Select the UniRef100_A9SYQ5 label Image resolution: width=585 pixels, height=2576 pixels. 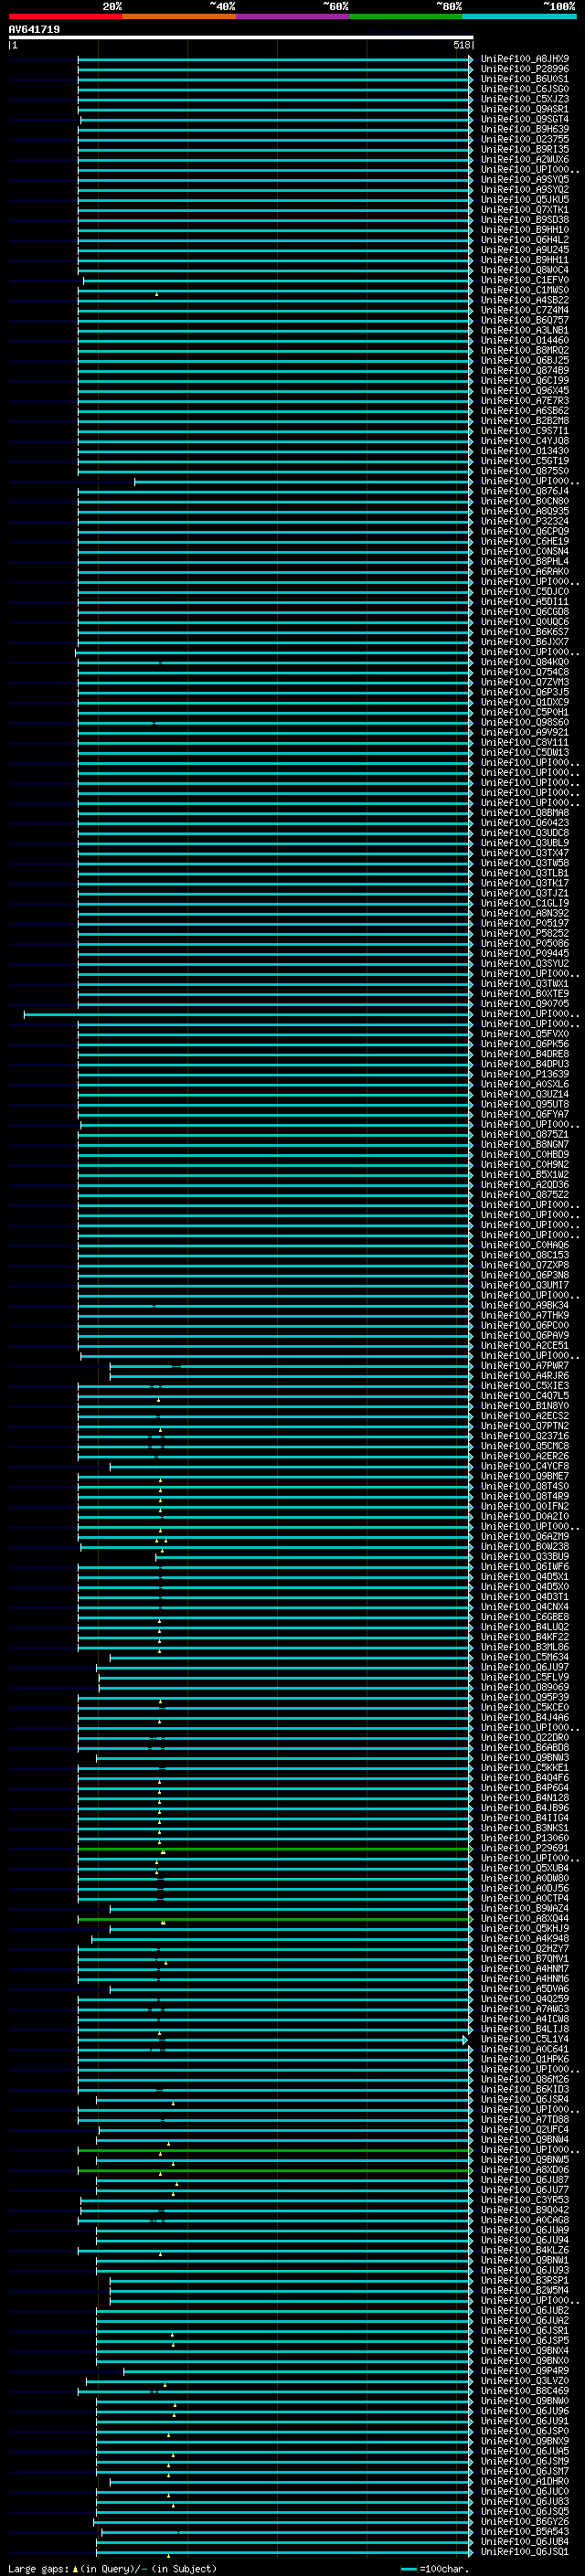pos(525,180)
